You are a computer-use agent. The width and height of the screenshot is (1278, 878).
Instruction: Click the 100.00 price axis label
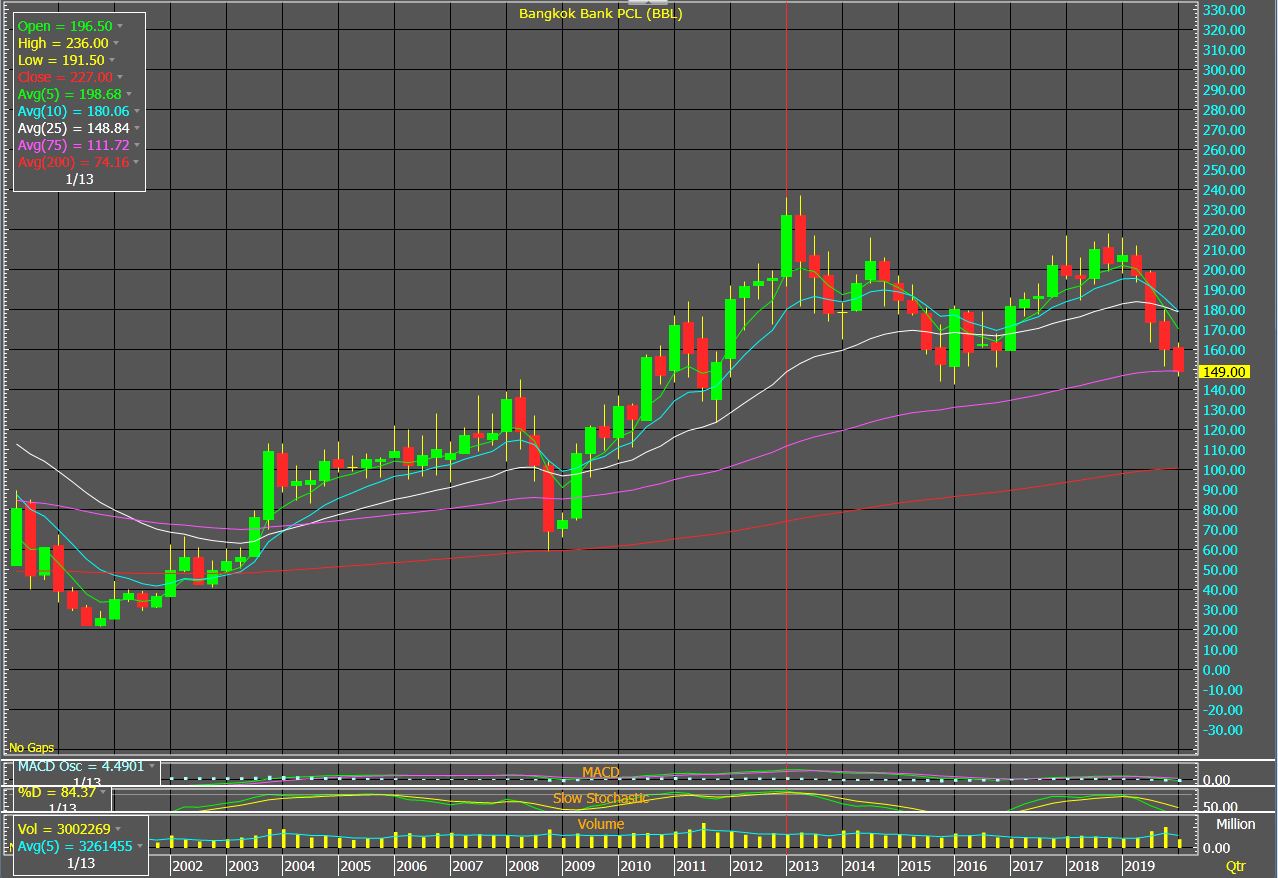click(1224, 470)
